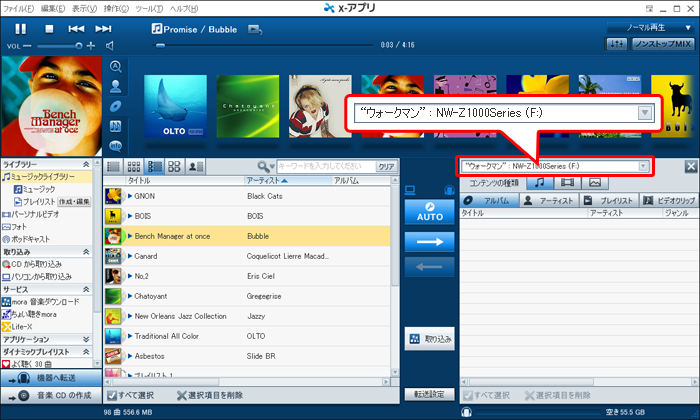Adjust the VOL volume slider handle

point(77,46)
